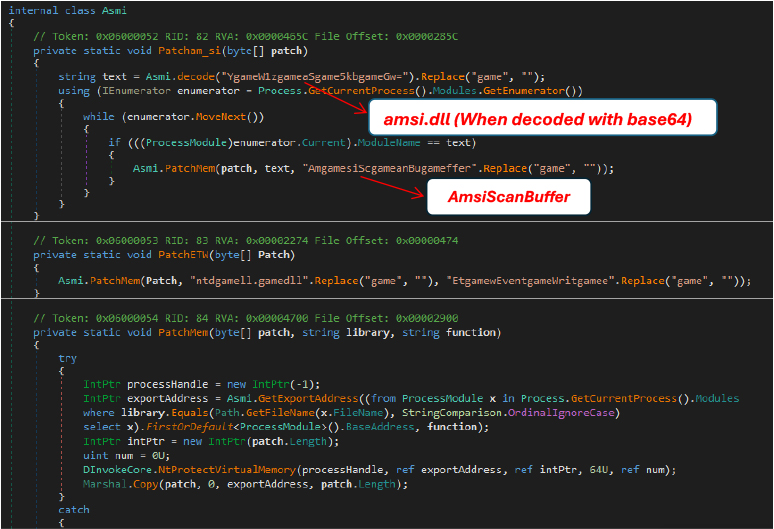Click OrdinalIgnoreCase enum value
This screenshot has width=774, height=529.
coord(561,413)
